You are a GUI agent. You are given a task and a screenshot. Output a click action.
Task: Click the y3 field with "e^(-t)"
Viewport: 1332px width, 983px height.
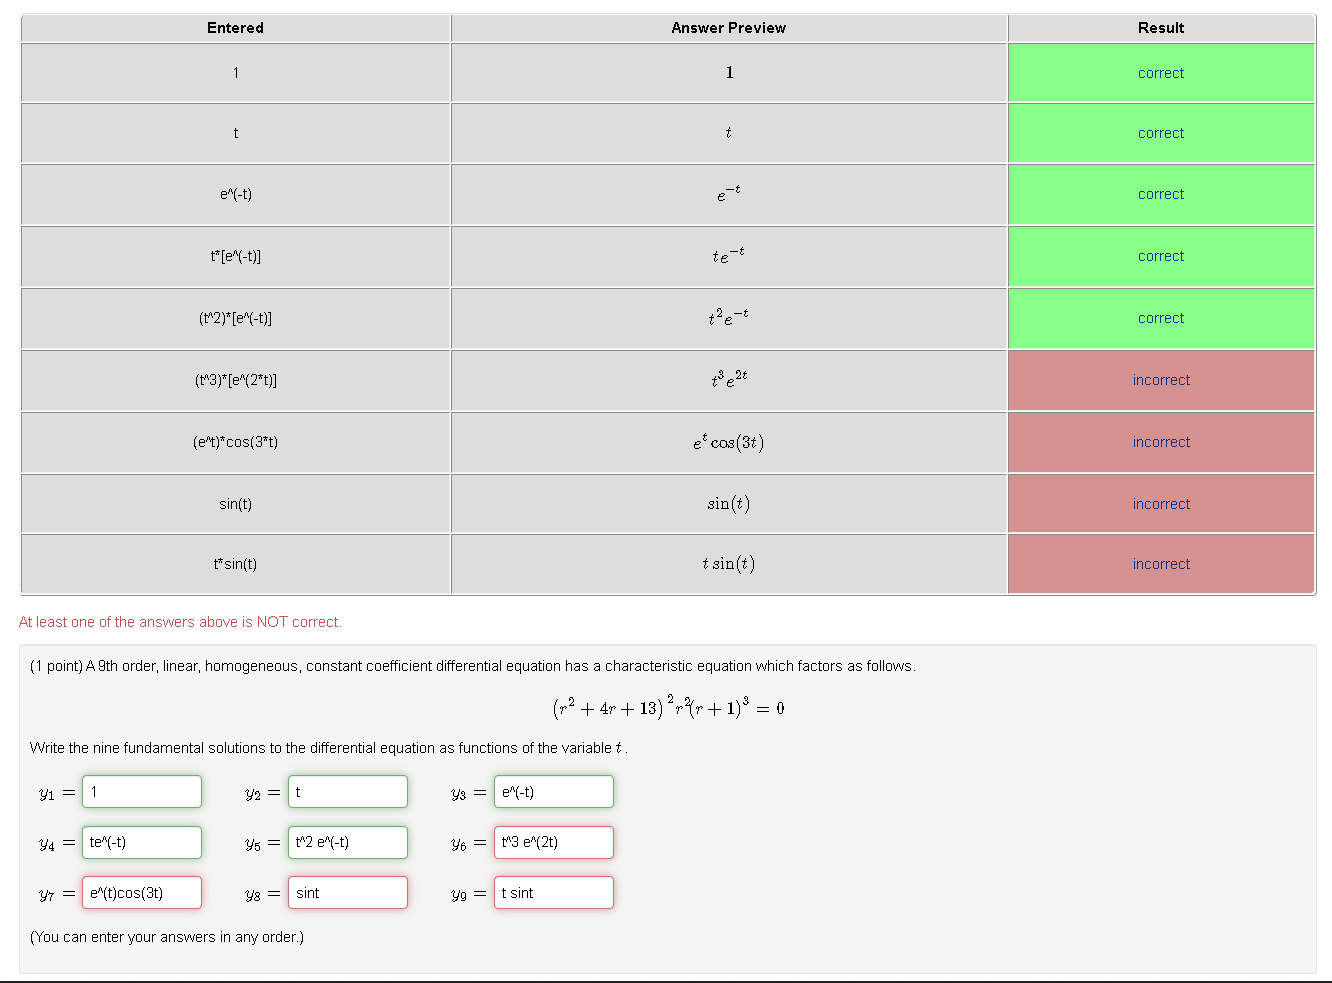pos(553,791)
